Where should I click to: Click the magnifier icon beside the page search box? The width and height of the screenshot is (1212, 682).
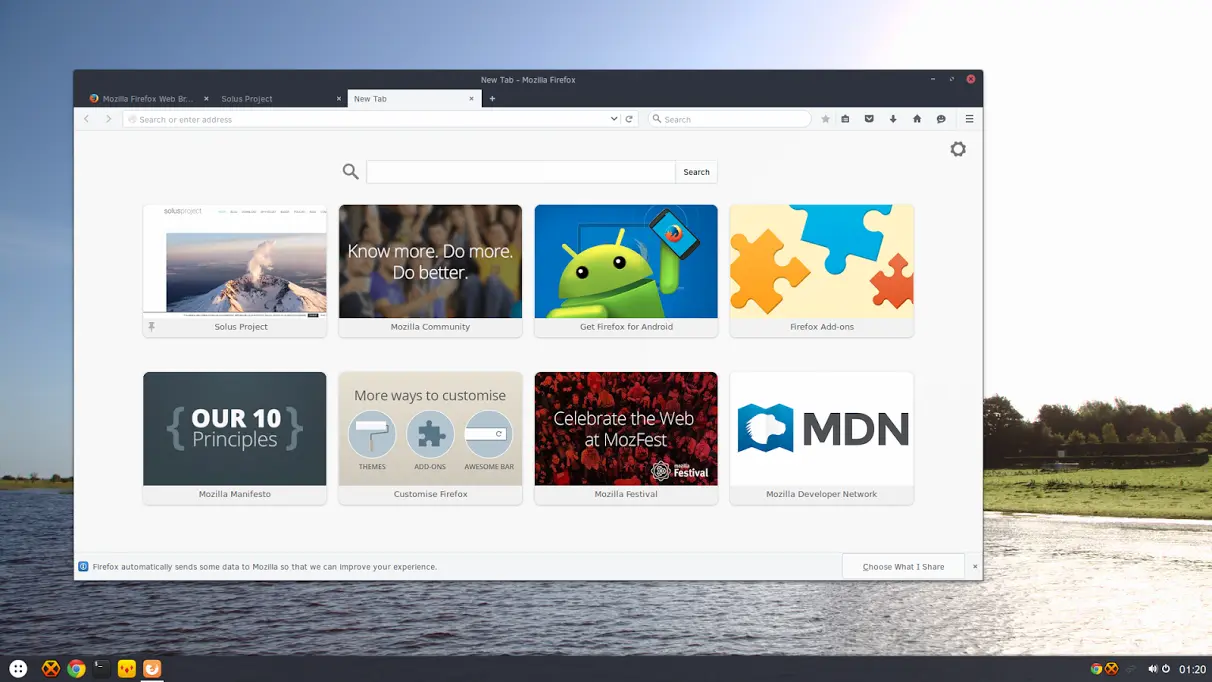[x=350, y=172]
